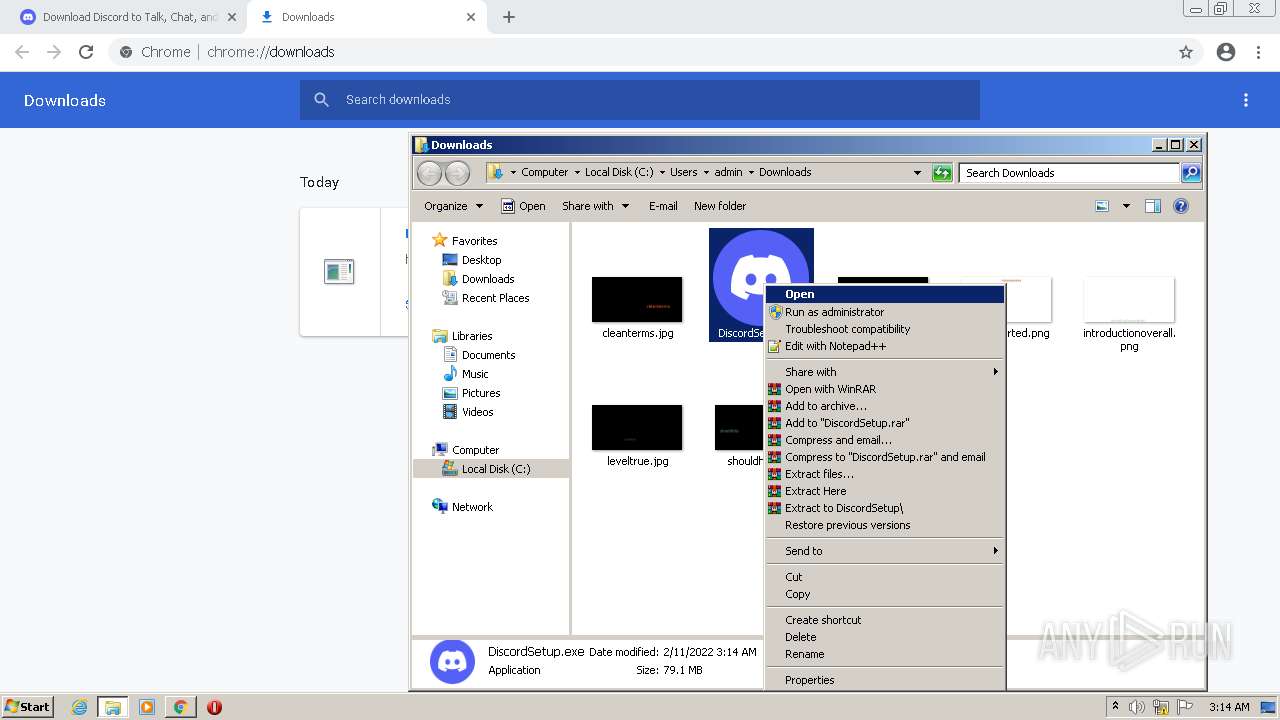Choose Create shortcut
The width and height of the screenshot is (1280, 720).
tap(885, 620)
